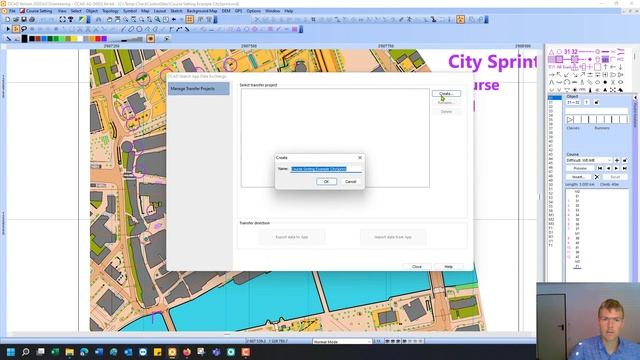Open Excel from the taskbar
Image resolution: width=640 pixels, height=360 pixels.
[x=55, y=352]
